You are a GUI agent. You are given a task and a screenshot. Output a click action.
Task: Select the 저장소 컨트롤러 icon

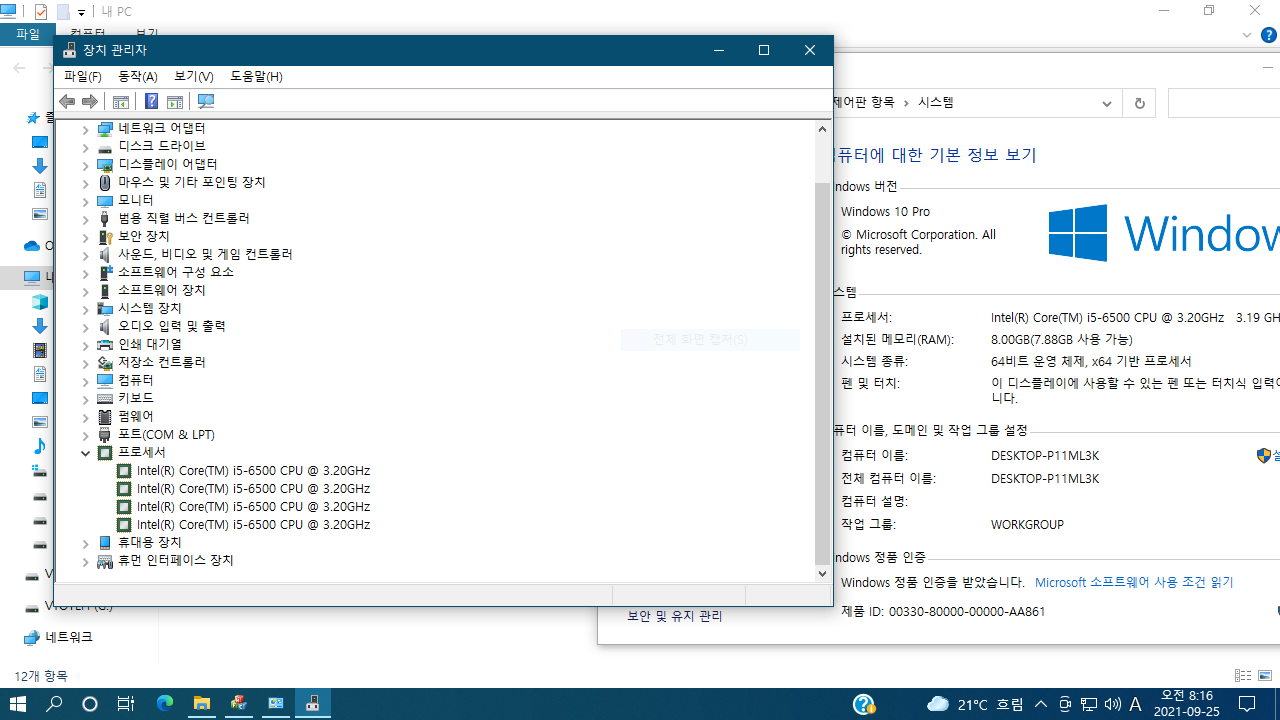[x=105, y=362]
